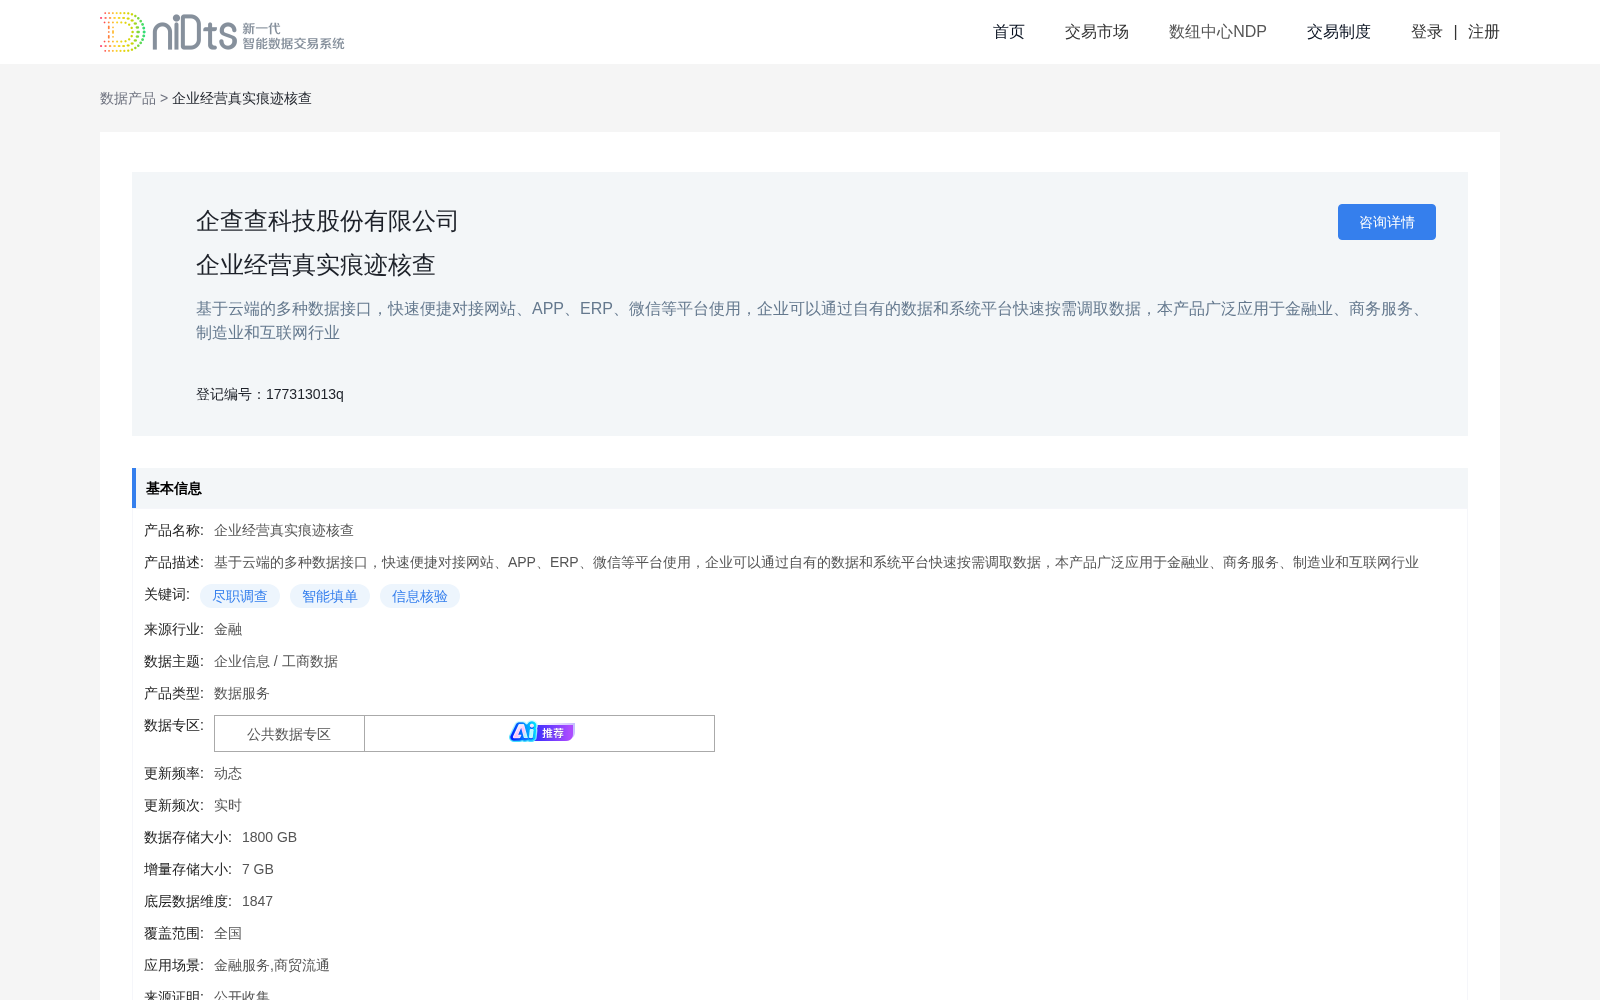Viewport: 1600px width, 1000px height.
Task: Click the 注册 link
Action: coord(1483,32)
